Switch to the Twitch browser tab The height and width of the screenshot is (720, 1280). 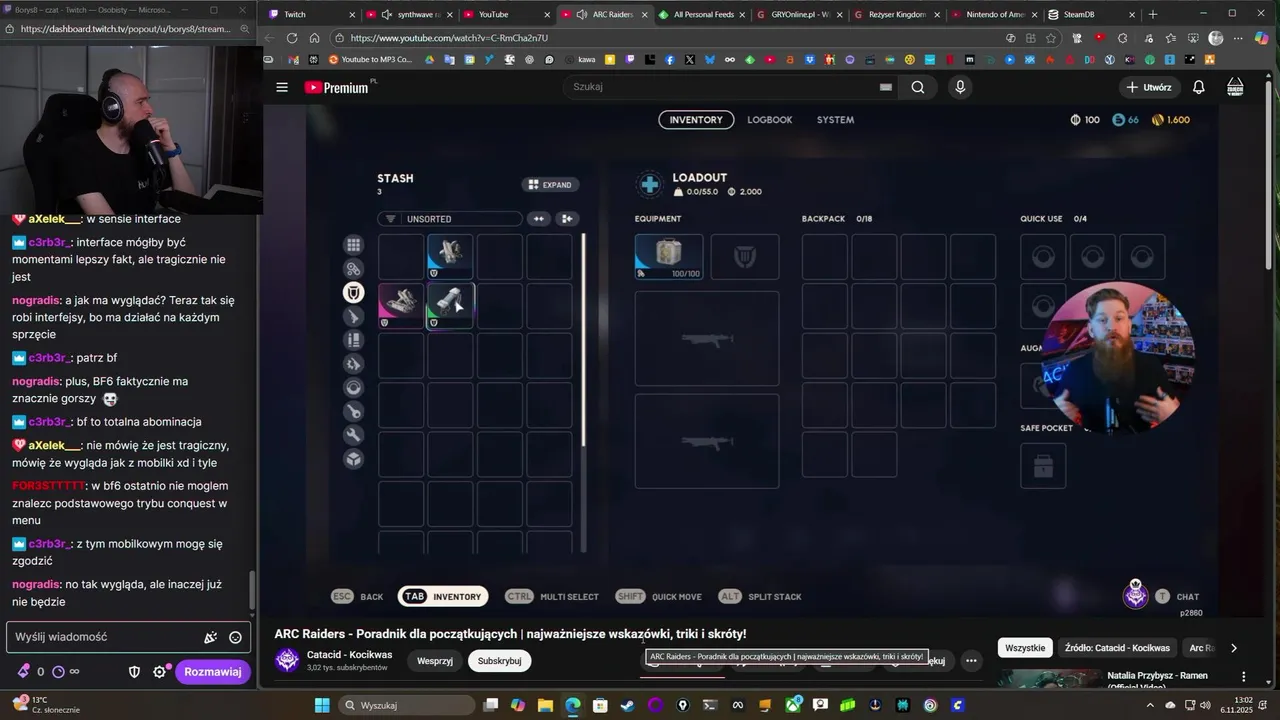(311, 14)
